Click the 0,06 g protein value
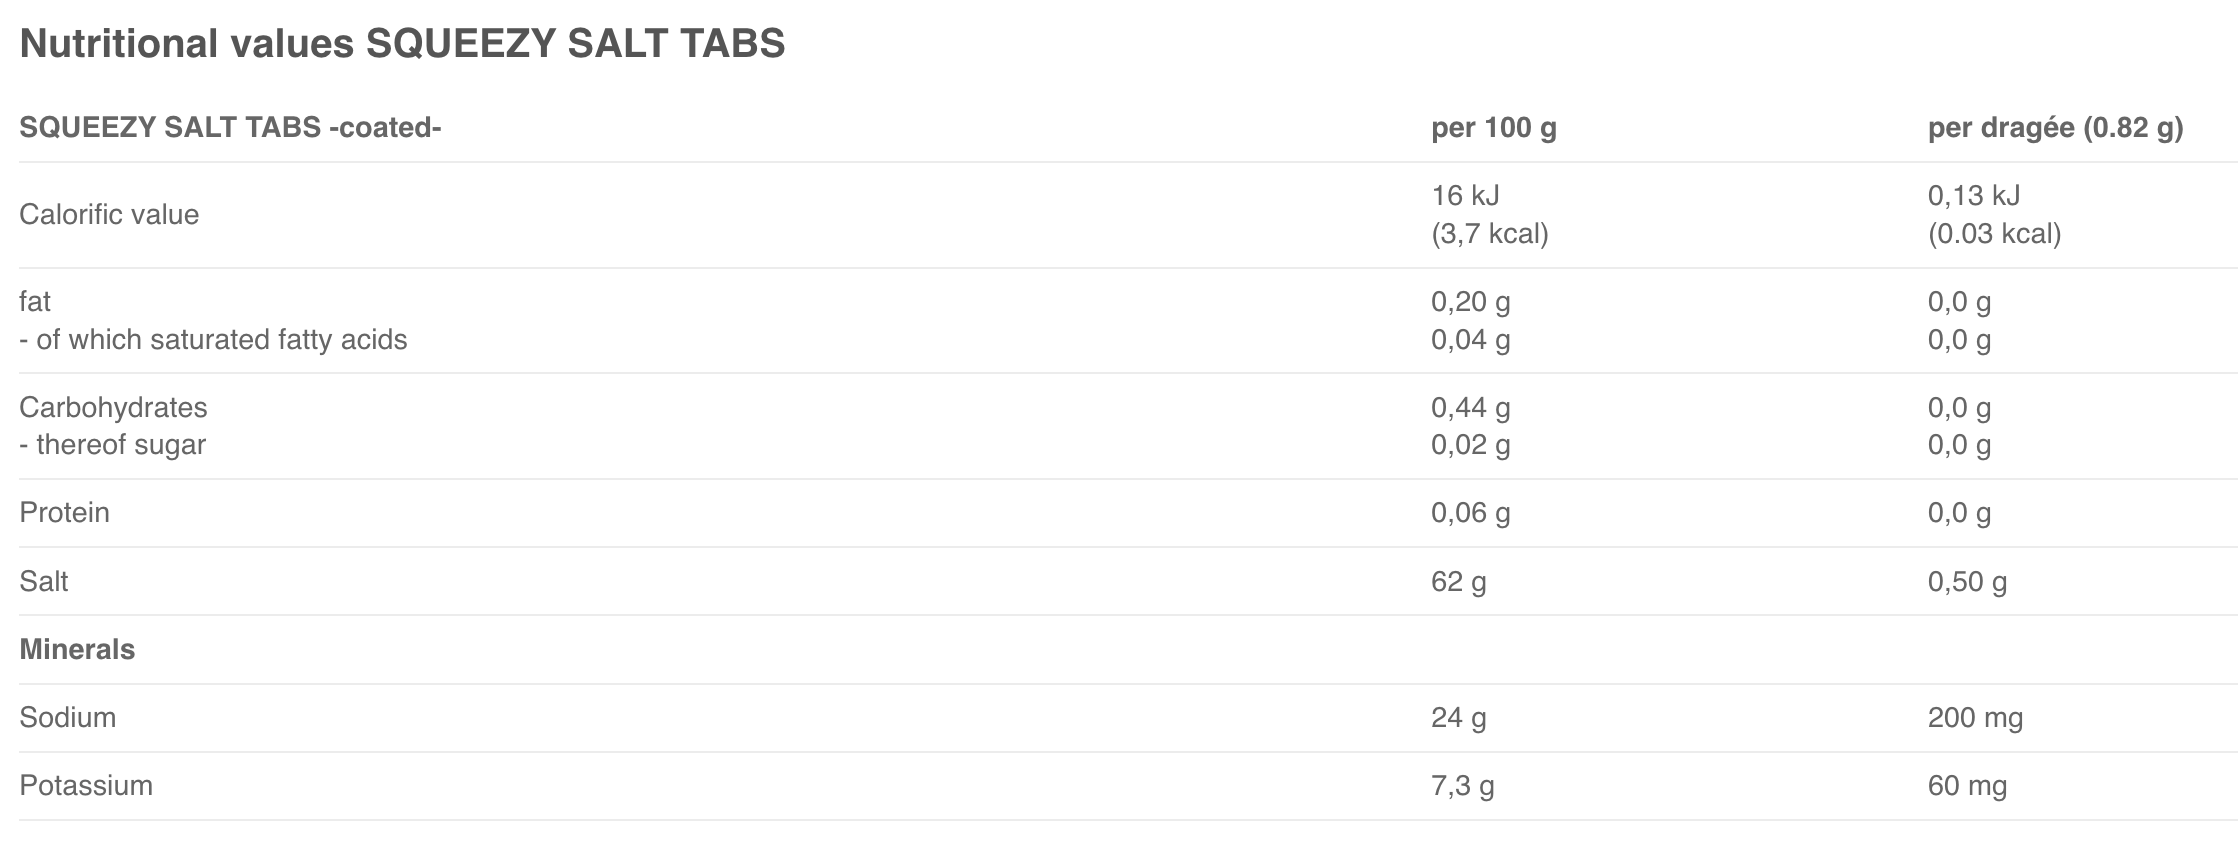The image size is (2238, 858). point(1470,513)
